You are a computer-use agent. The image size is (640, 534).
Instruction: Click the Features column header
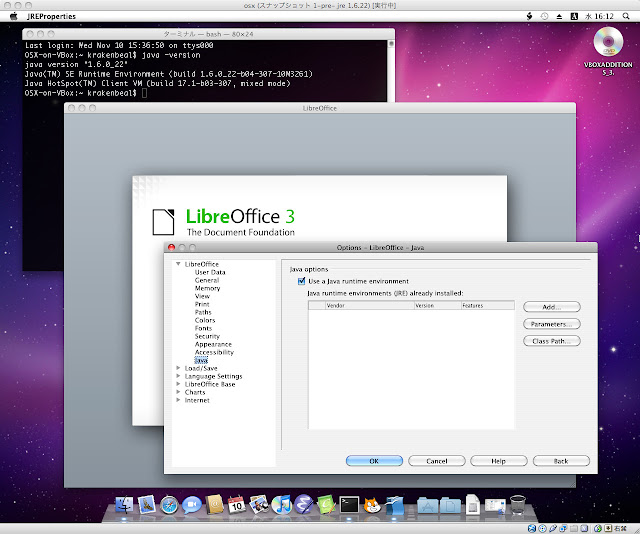(x=488, y=305)
